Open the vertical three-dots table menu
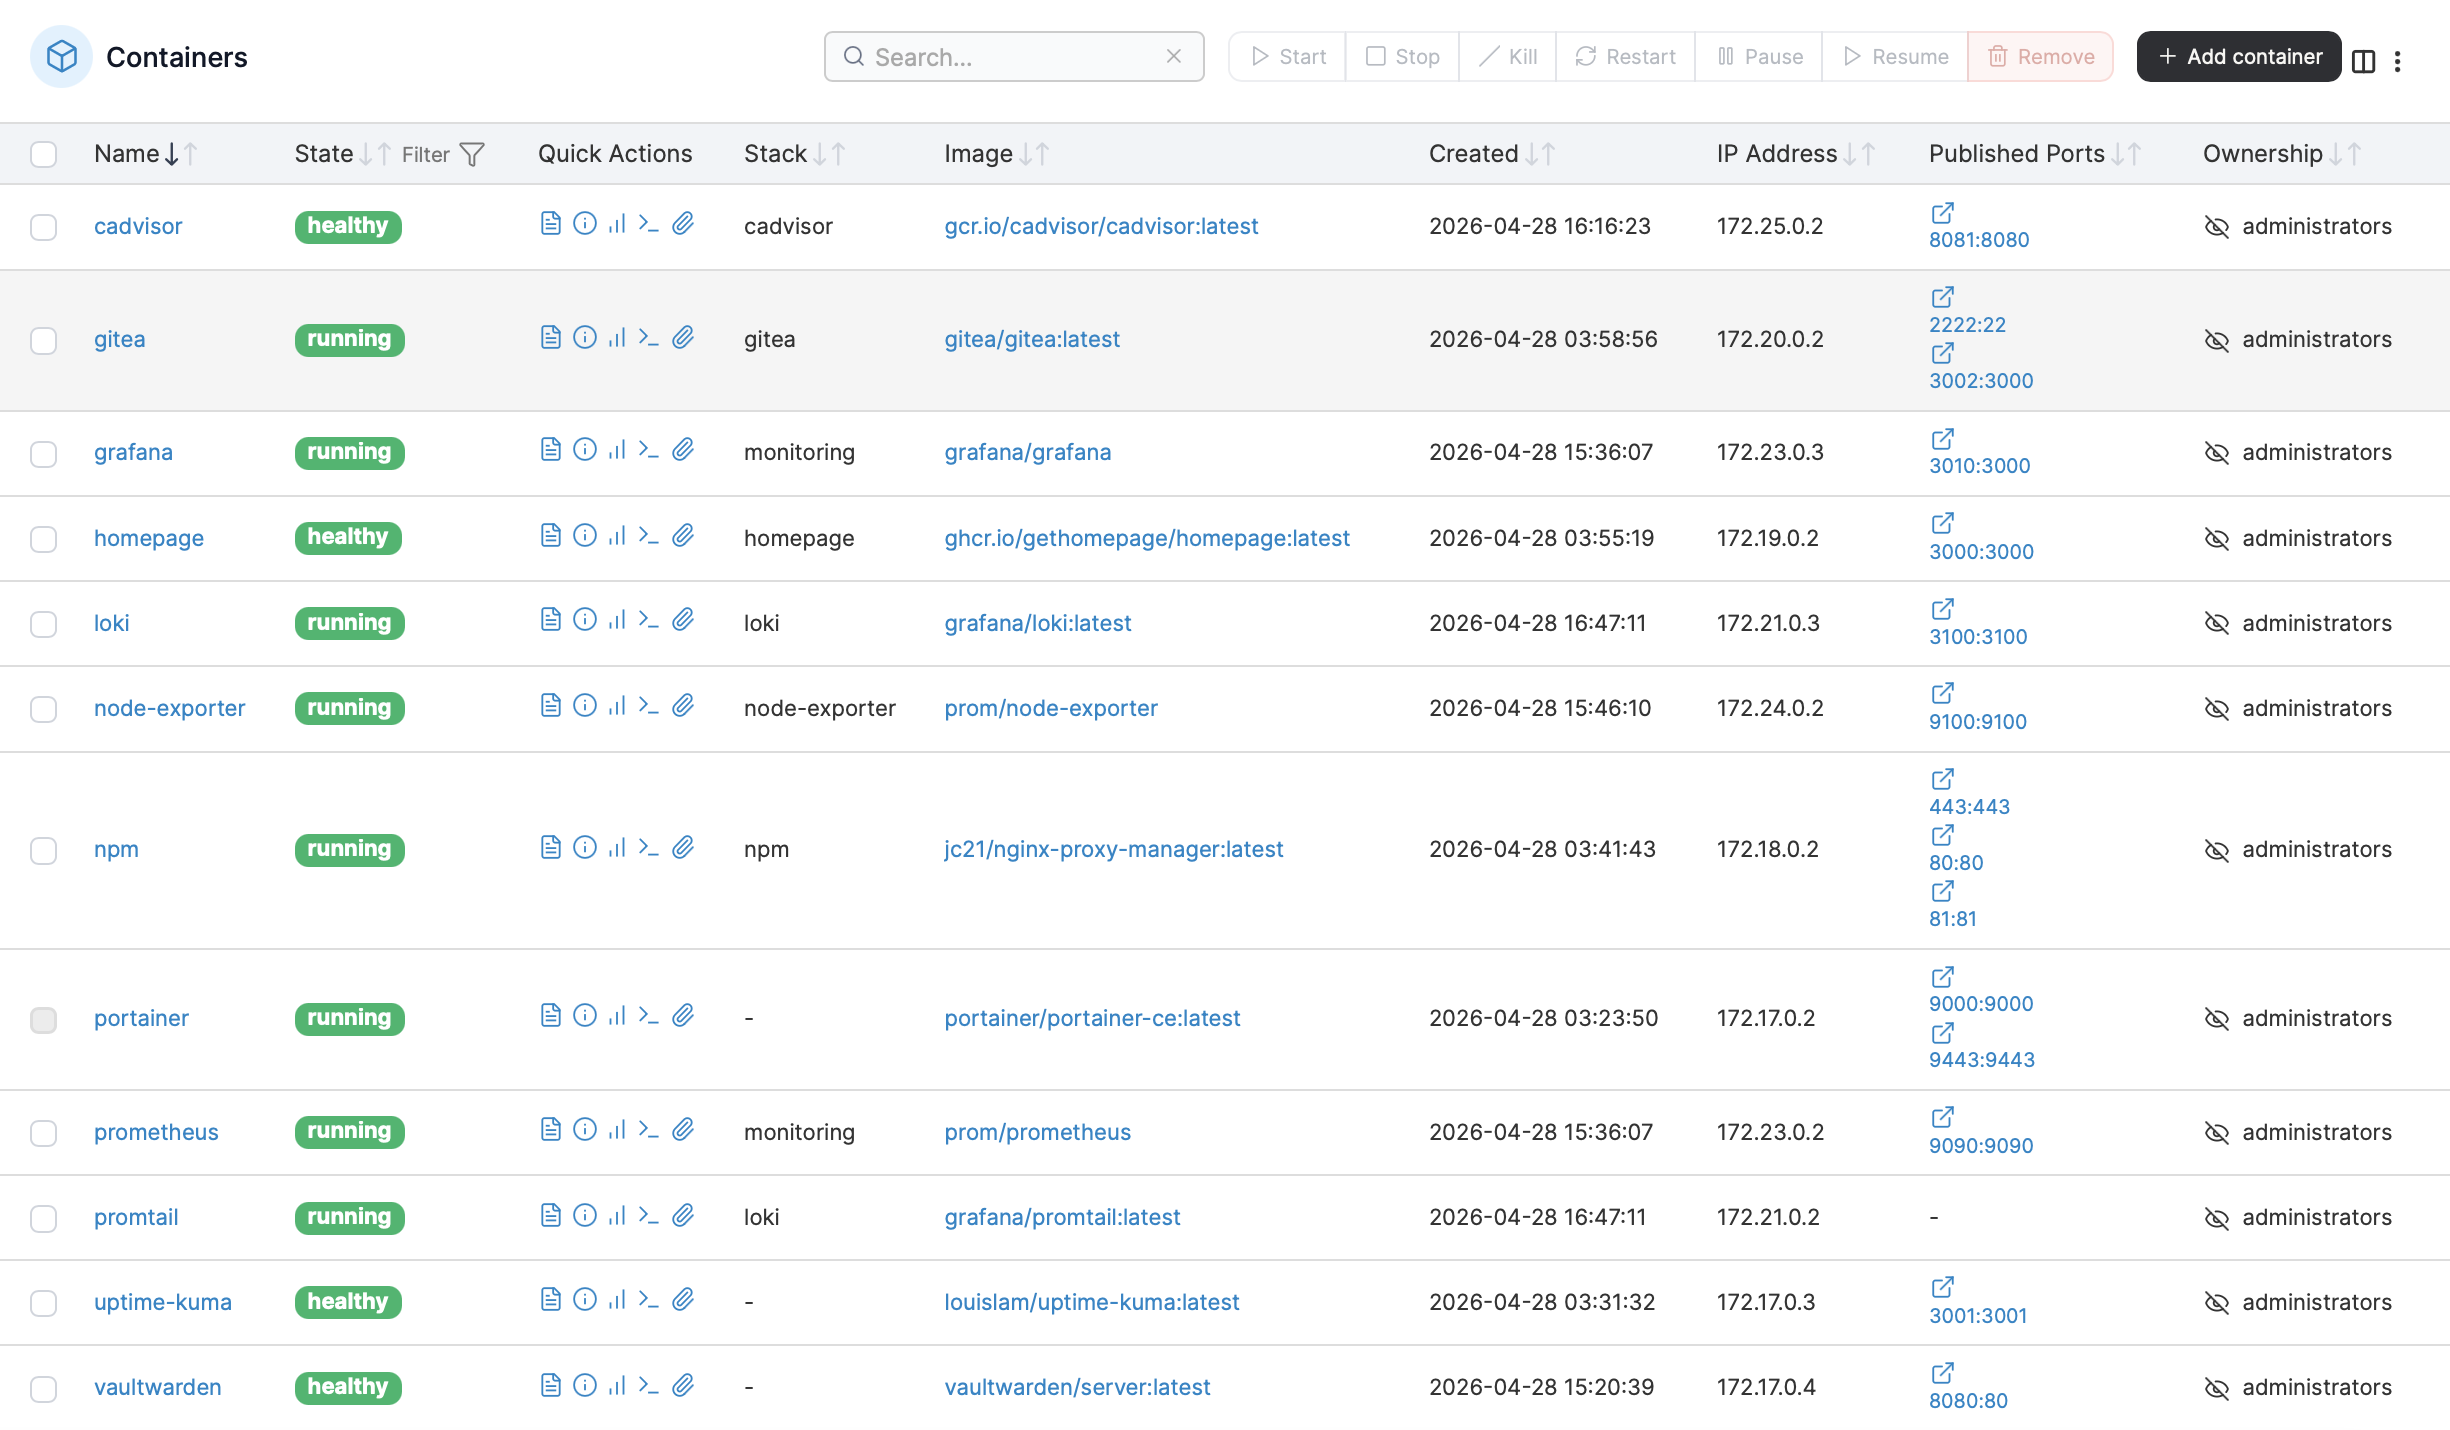This screenshot has width=2450, height=1430. coord(2397,61)
